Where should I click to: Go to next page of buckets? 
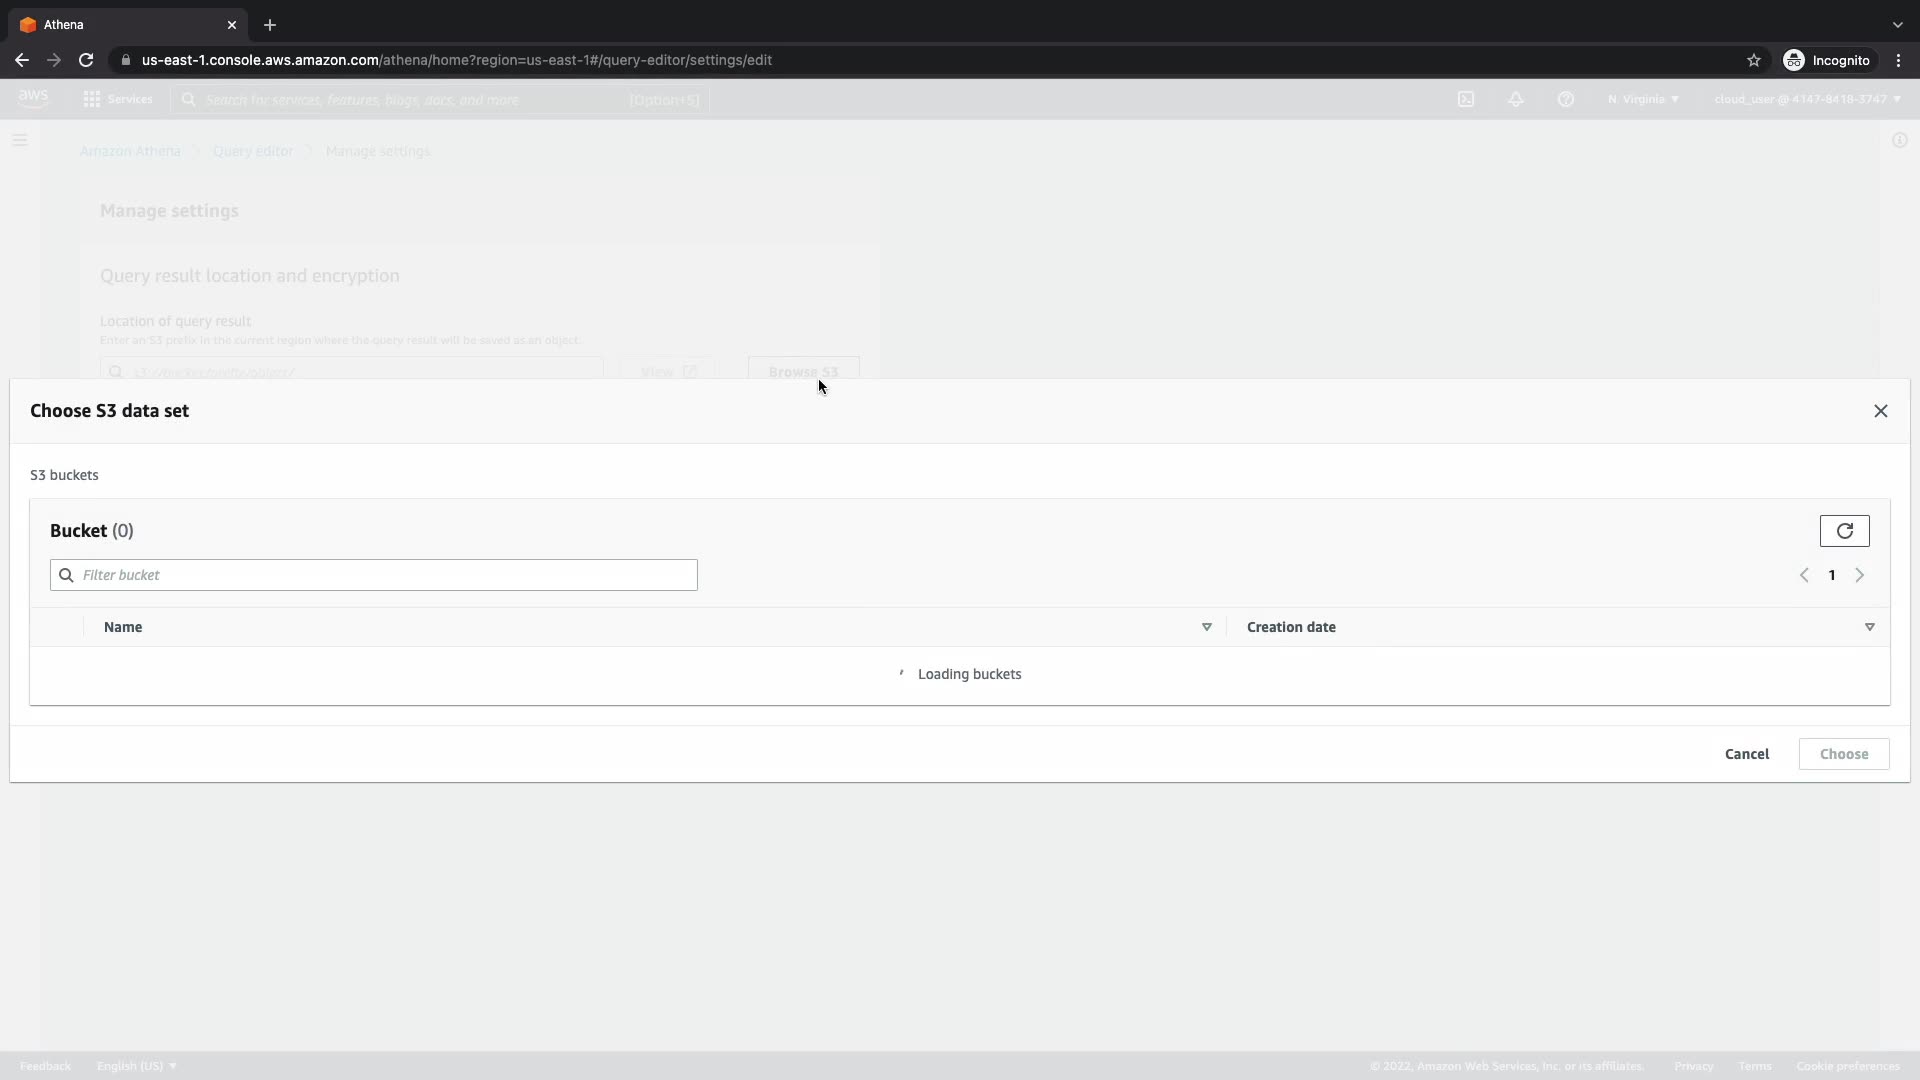click(1859, 575)
